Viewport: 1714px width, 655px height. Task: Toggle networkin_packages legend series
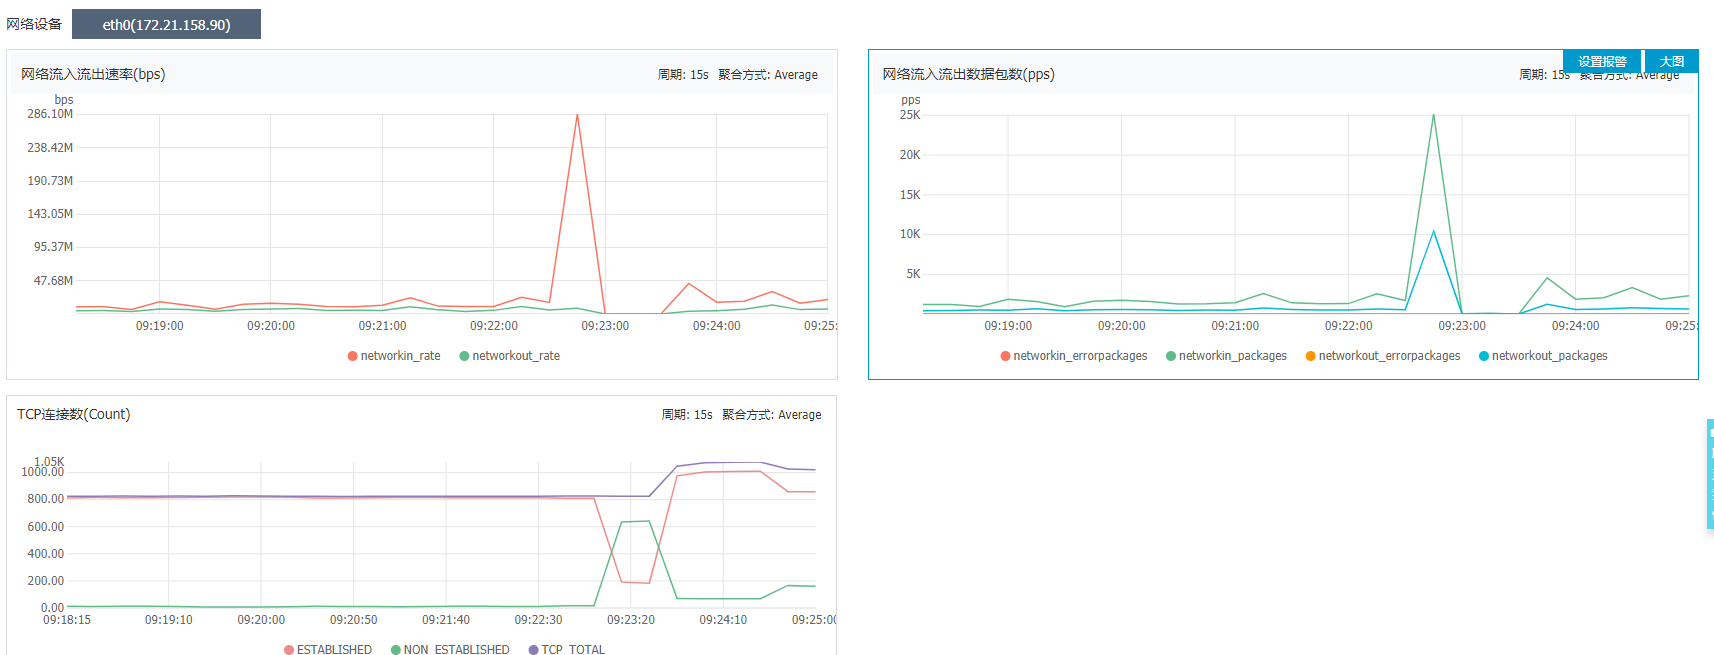pyautogui.click(x=1226, y=356)
